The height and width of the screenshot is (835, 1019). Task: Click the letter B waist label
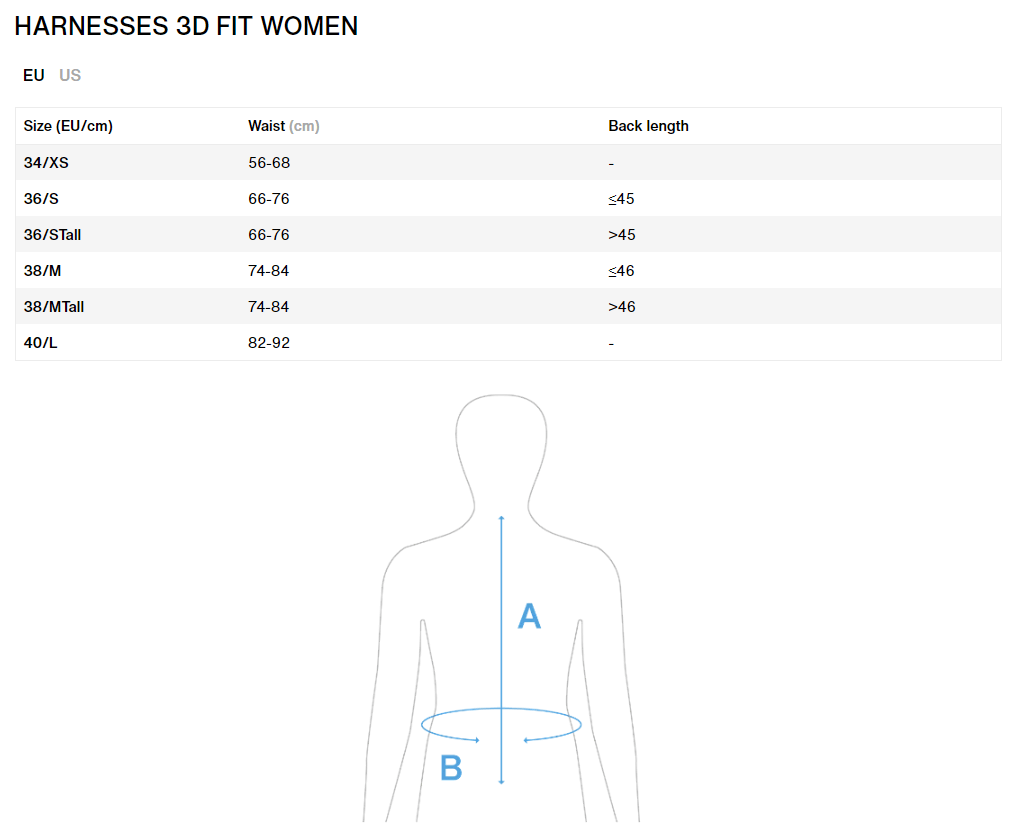coord(451,768)
